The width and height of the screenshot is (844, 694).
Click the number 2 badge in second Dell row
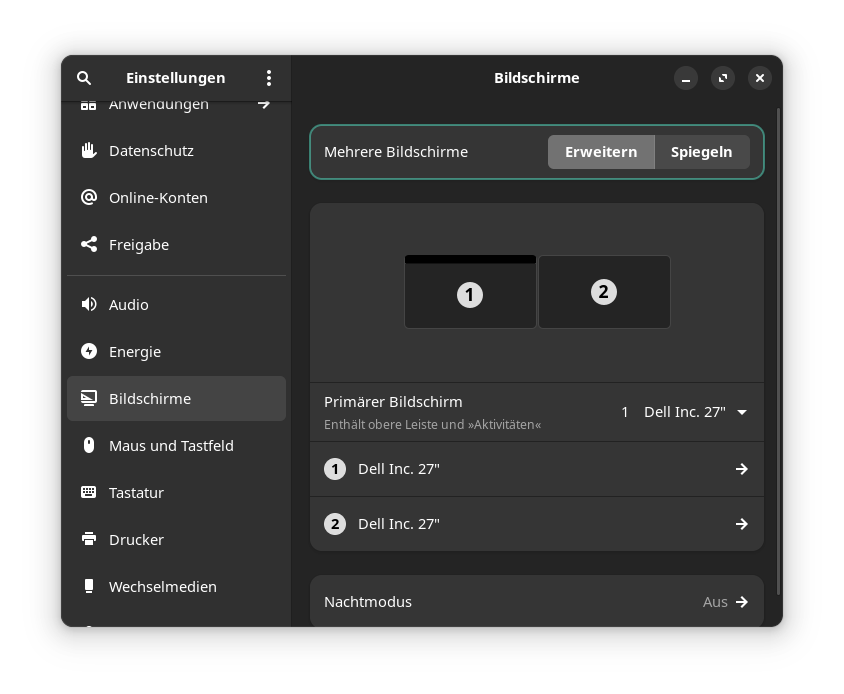[335, 524]
